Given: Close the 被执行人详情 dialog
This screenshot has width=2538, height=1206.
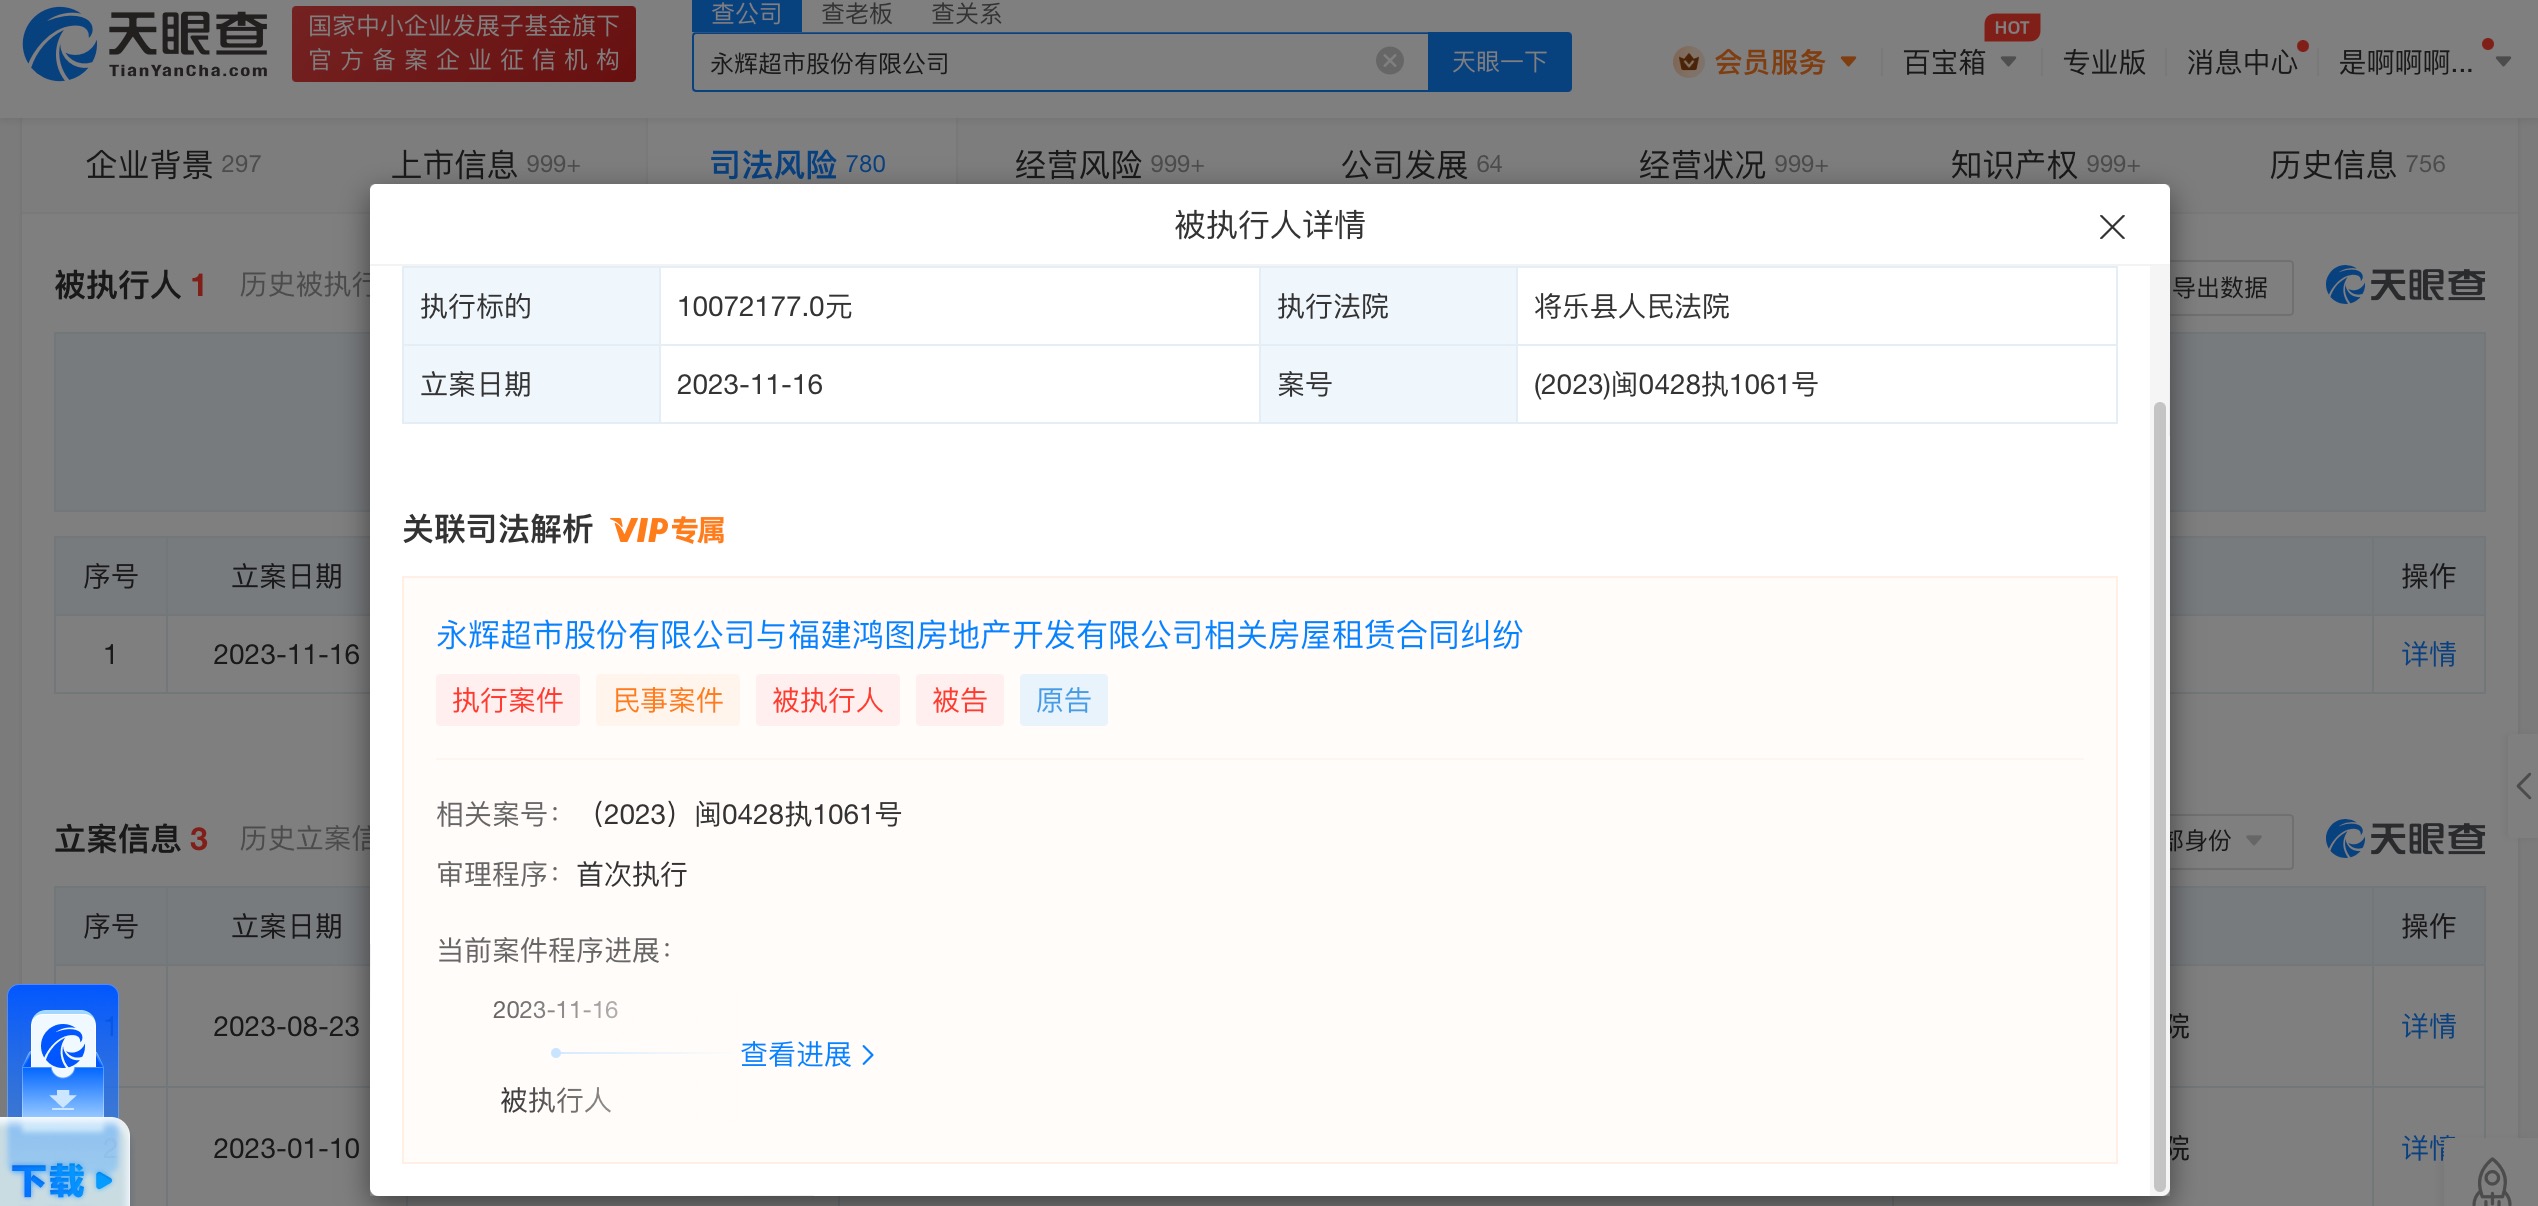Looking at the screenshot, I should click(2112, 227).
